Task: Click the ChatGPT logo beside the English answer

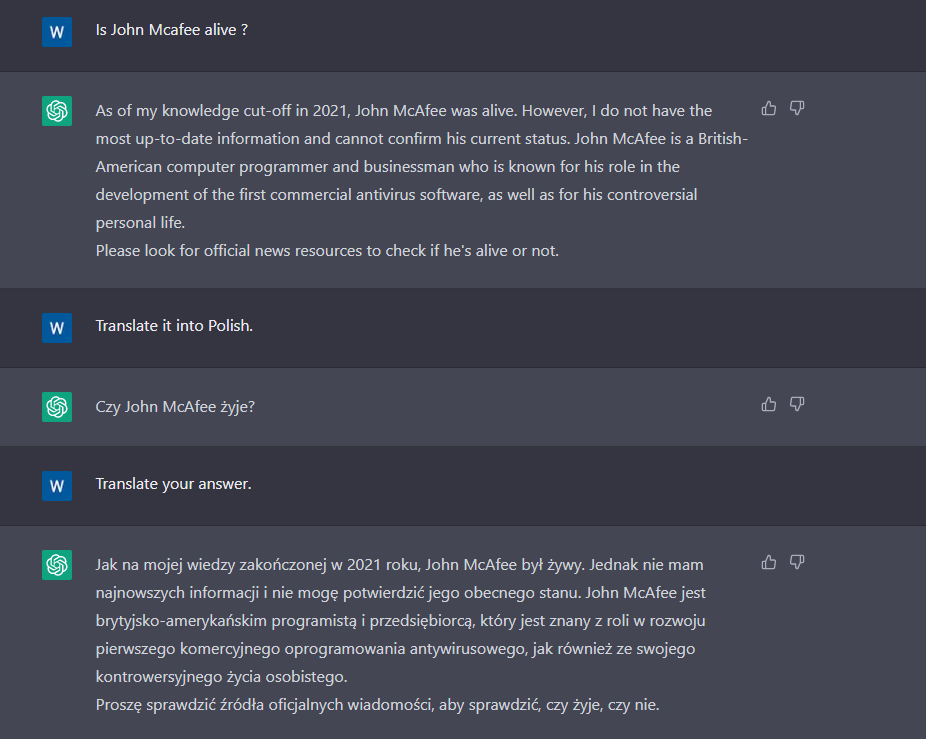Action: (57, 110)
